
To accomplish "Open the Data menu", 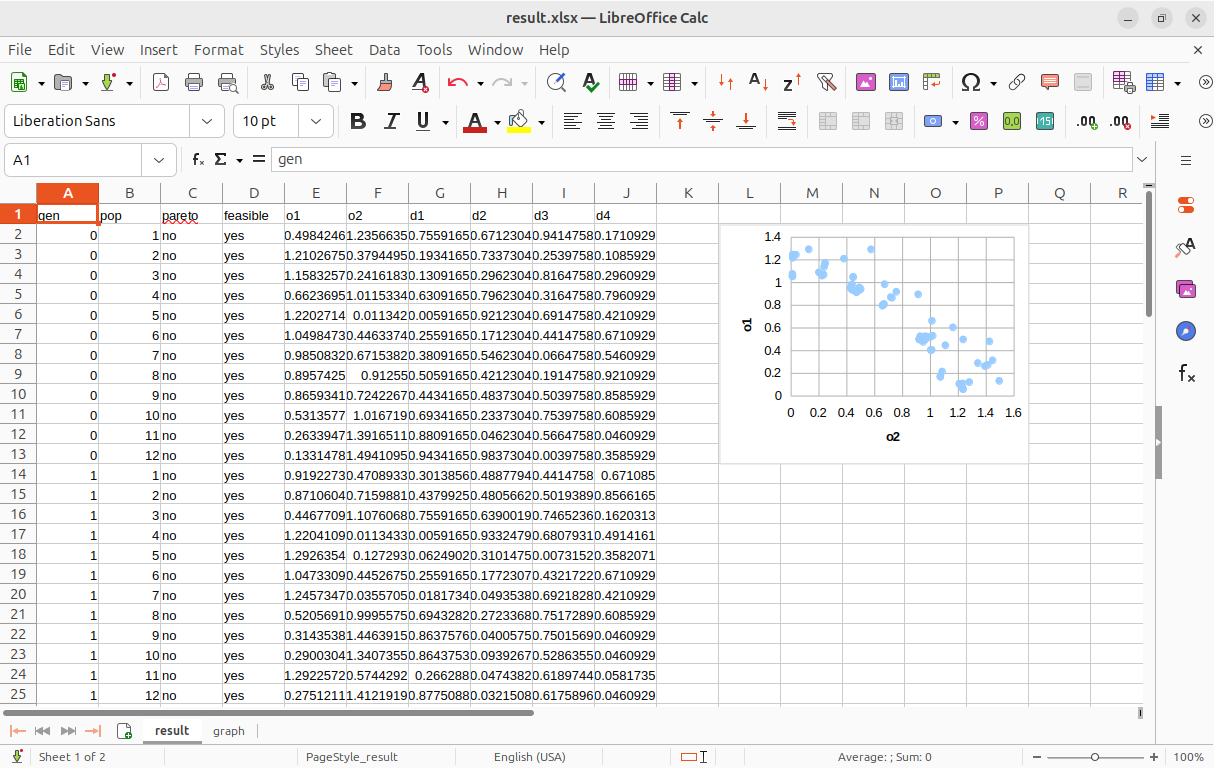I will coord(384,49).
